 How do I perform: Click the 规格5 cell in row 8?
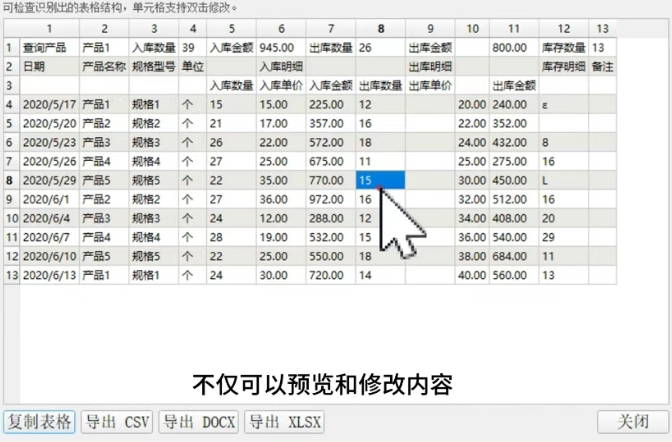click(154, 180)
